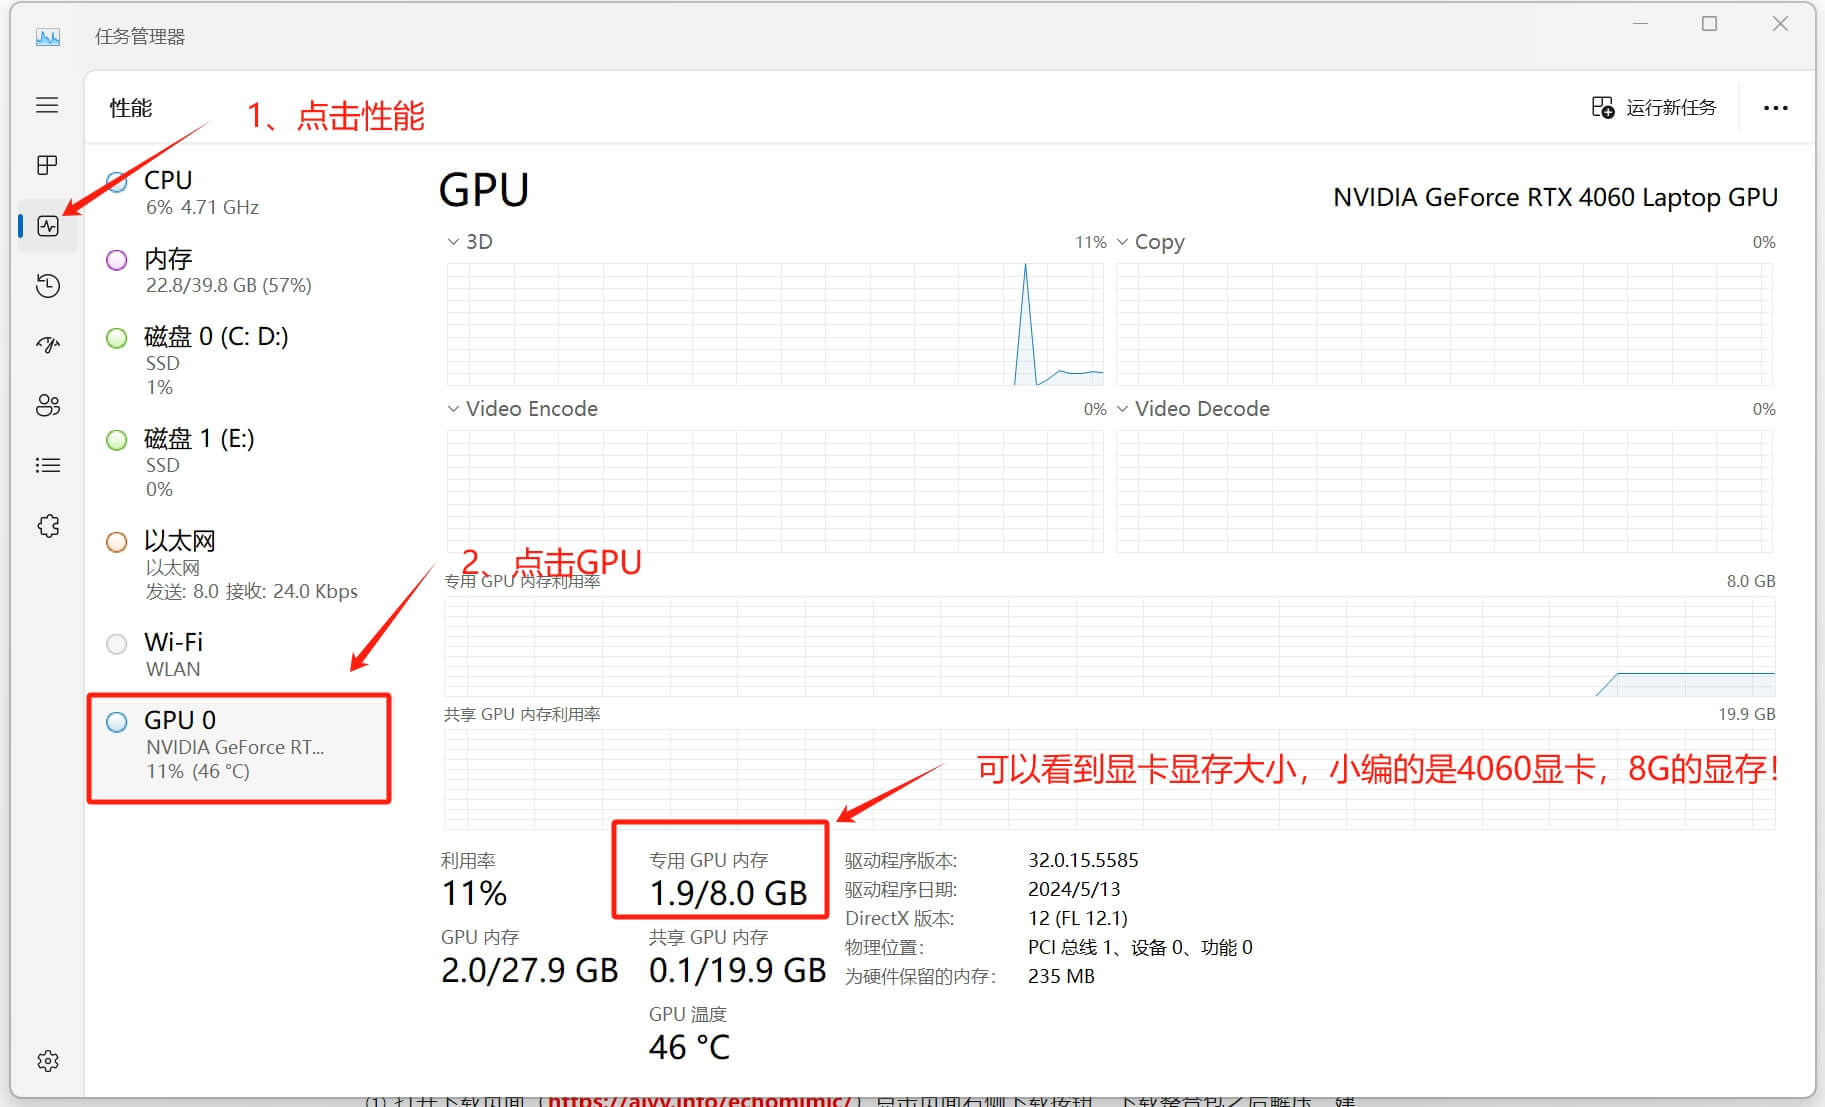Select the Performance page icon
1825x1107 pixels.
point(48,226)
